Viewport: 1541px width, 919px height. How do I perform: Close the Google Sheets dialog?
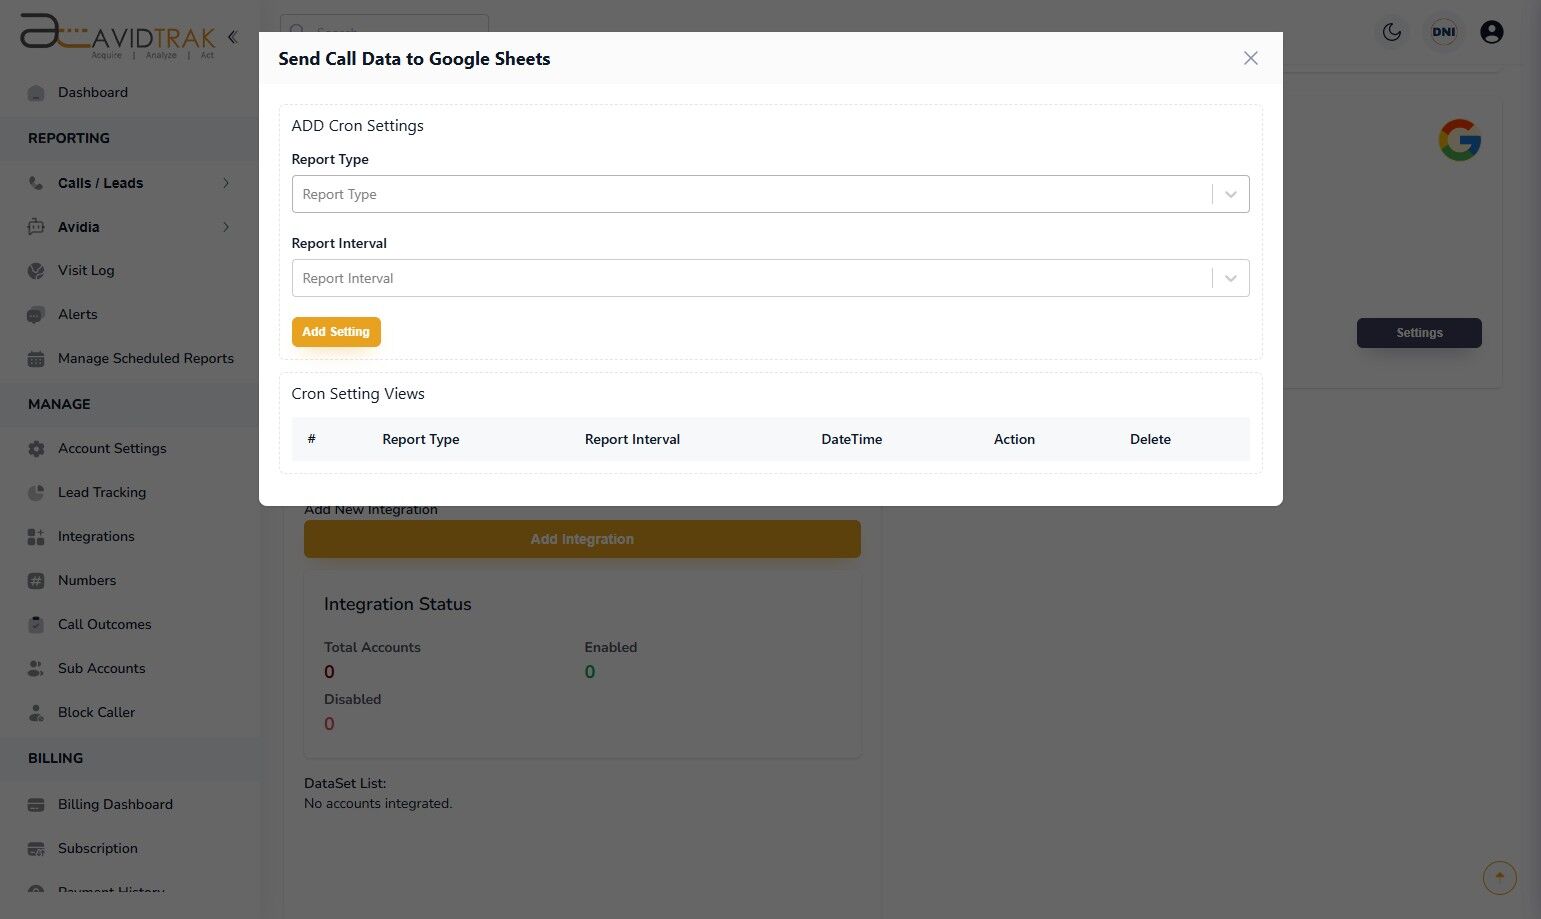1250,59
